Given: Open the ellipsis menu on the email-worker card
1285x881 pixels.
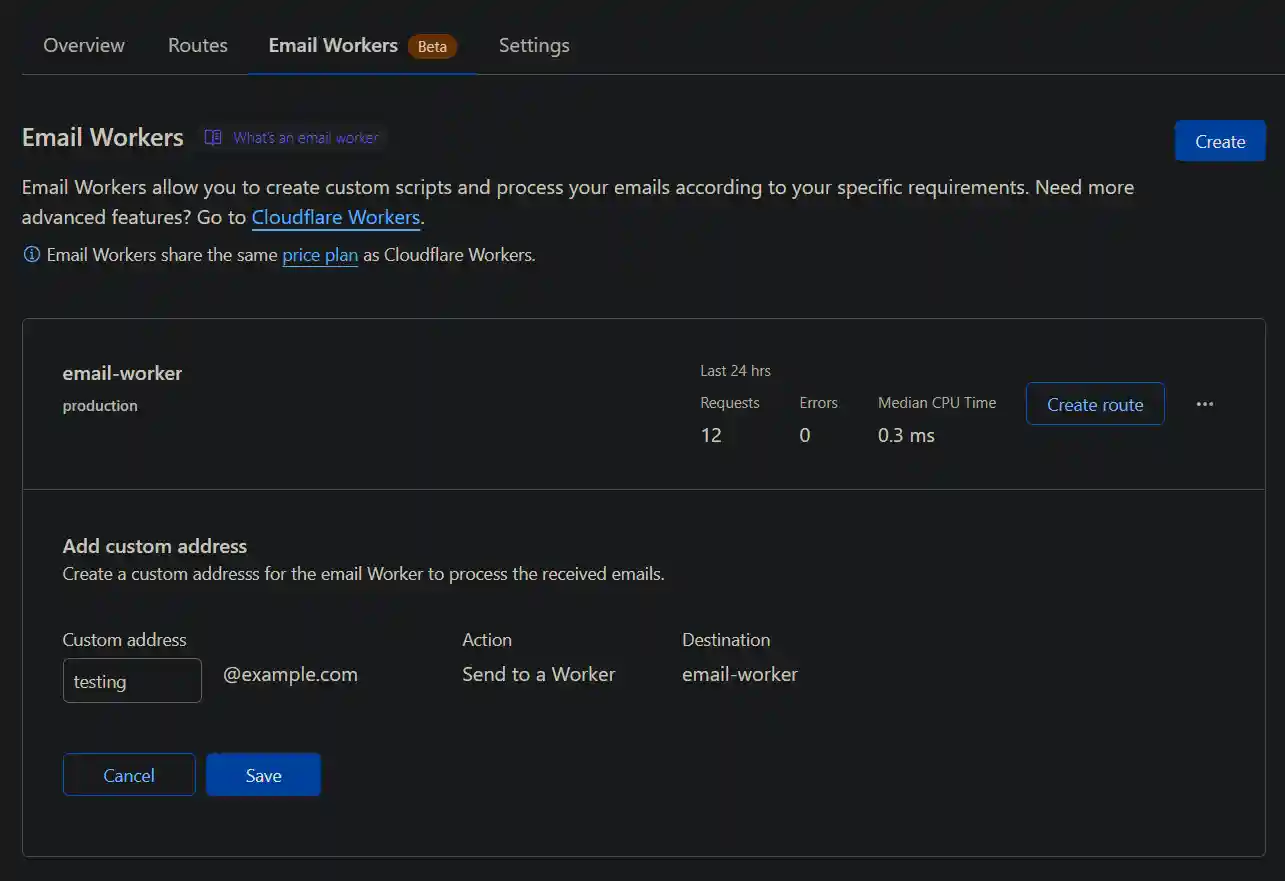Looking at the screenshot, I should (1204, 403).
